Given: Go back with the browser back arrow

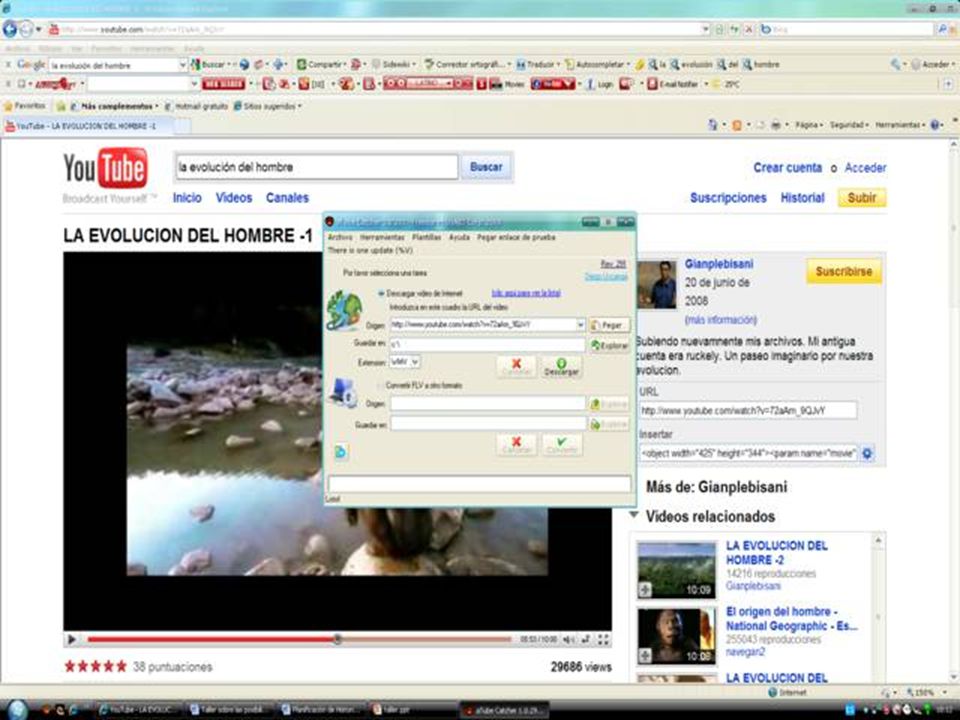Looking at the screenshot, I should [10, 29].
